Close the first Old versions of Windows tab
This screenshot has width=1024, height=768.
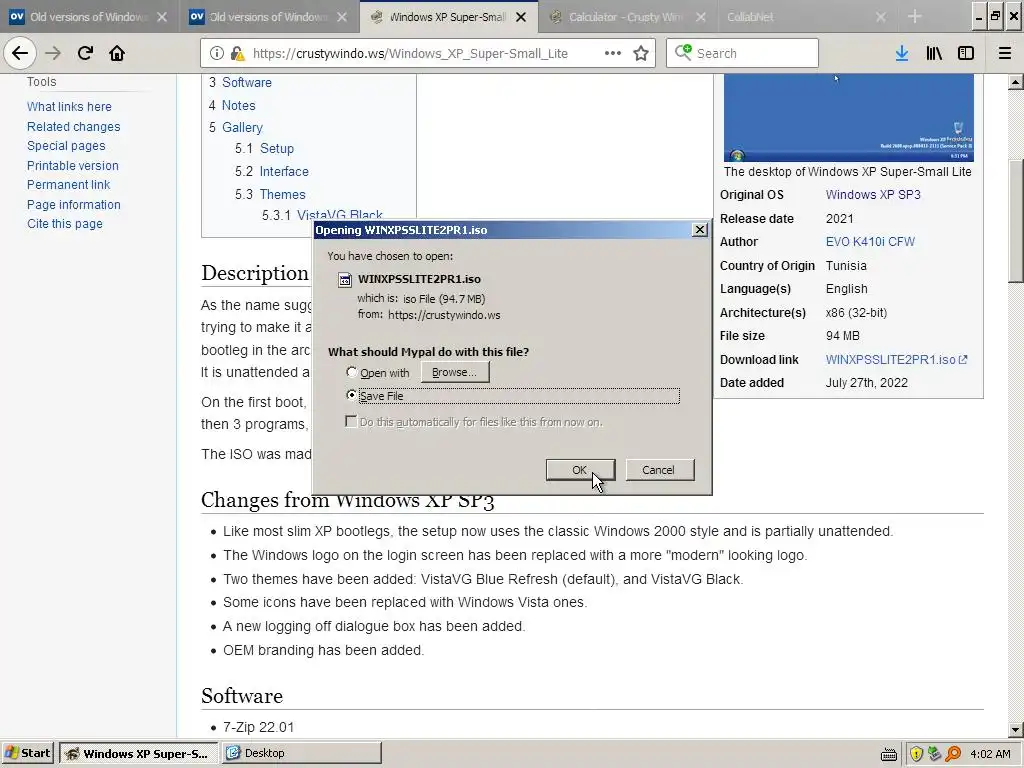pyautogui.click(x=162, y=17)
